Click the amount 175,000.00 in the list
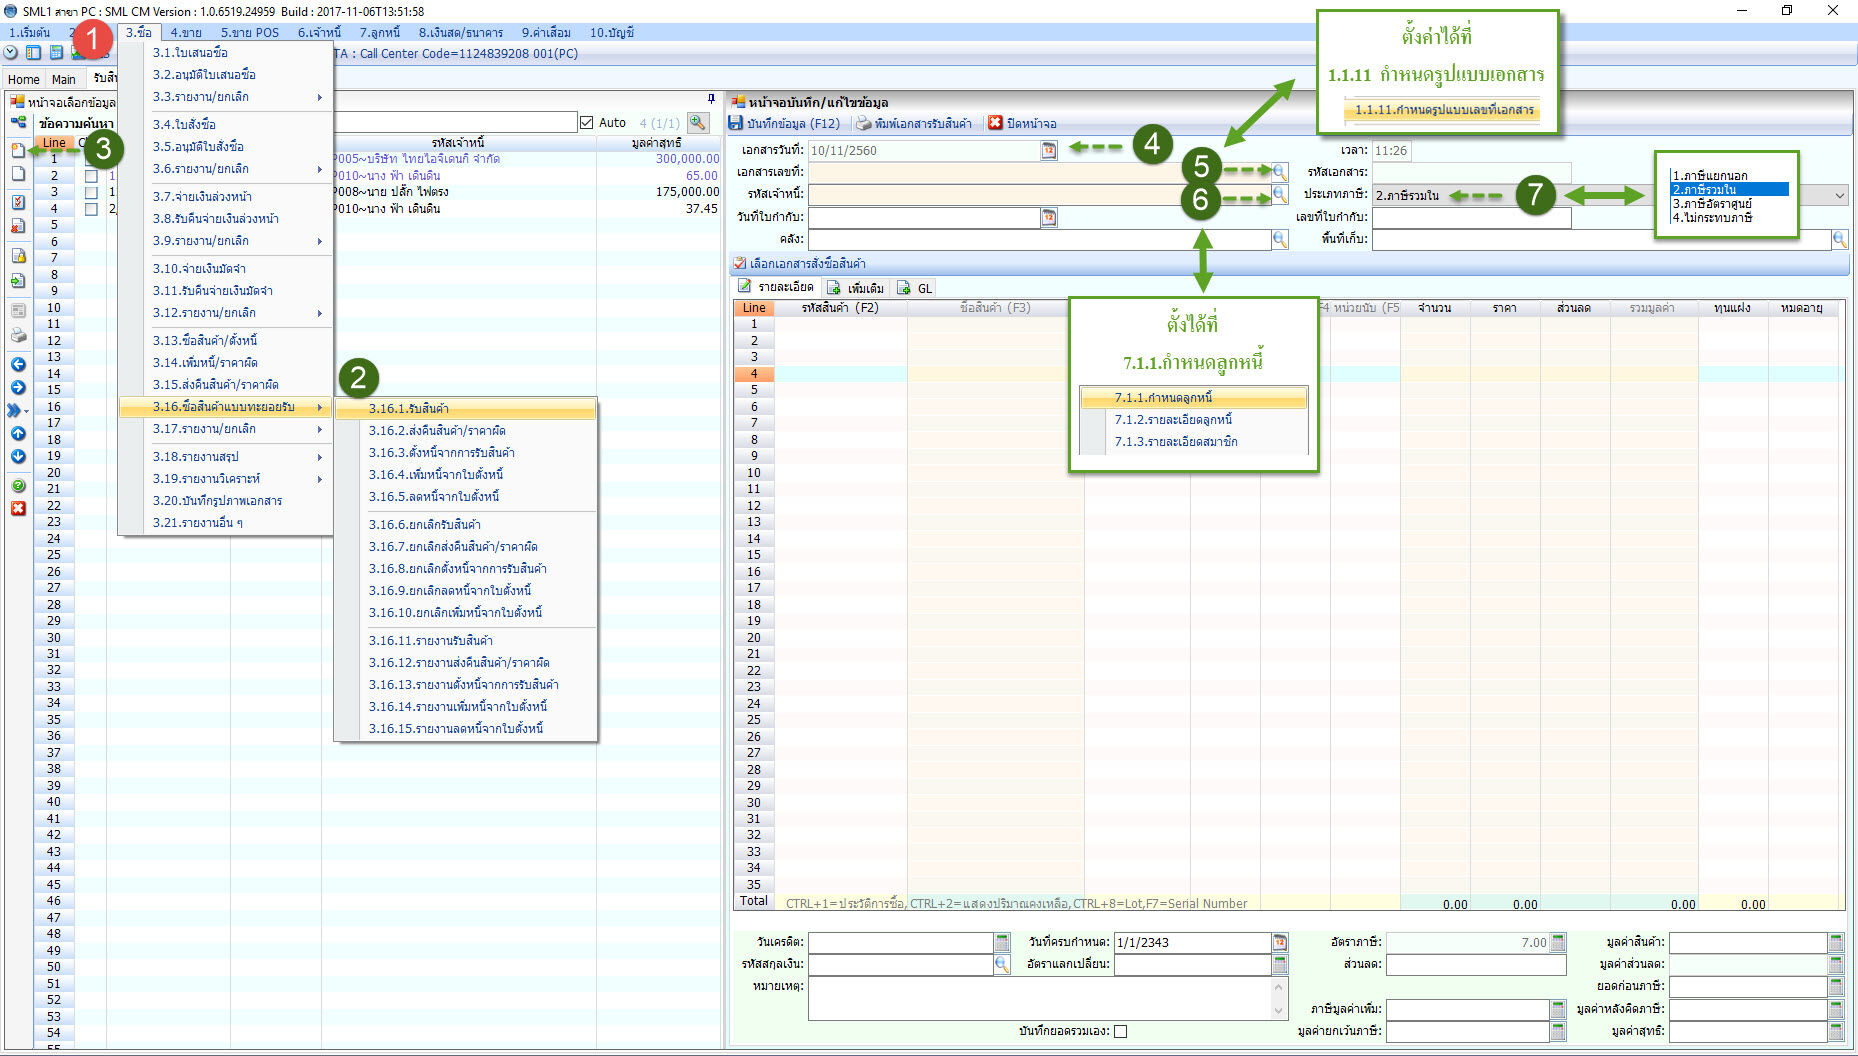The image size is (1858, 1056). (x=687, y=192)
